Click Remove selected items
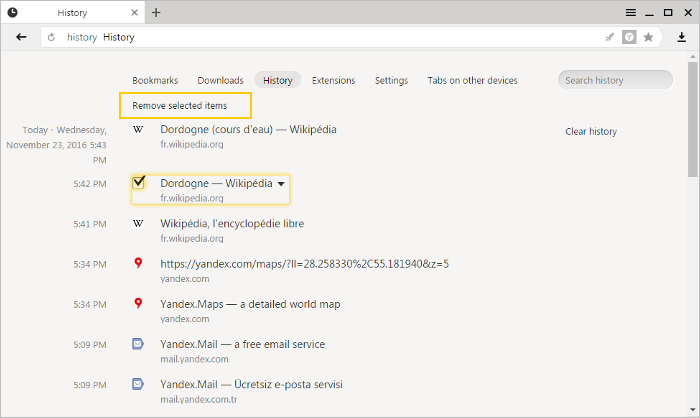Viewport: 700px width, 418px height. tap(179, 105)
